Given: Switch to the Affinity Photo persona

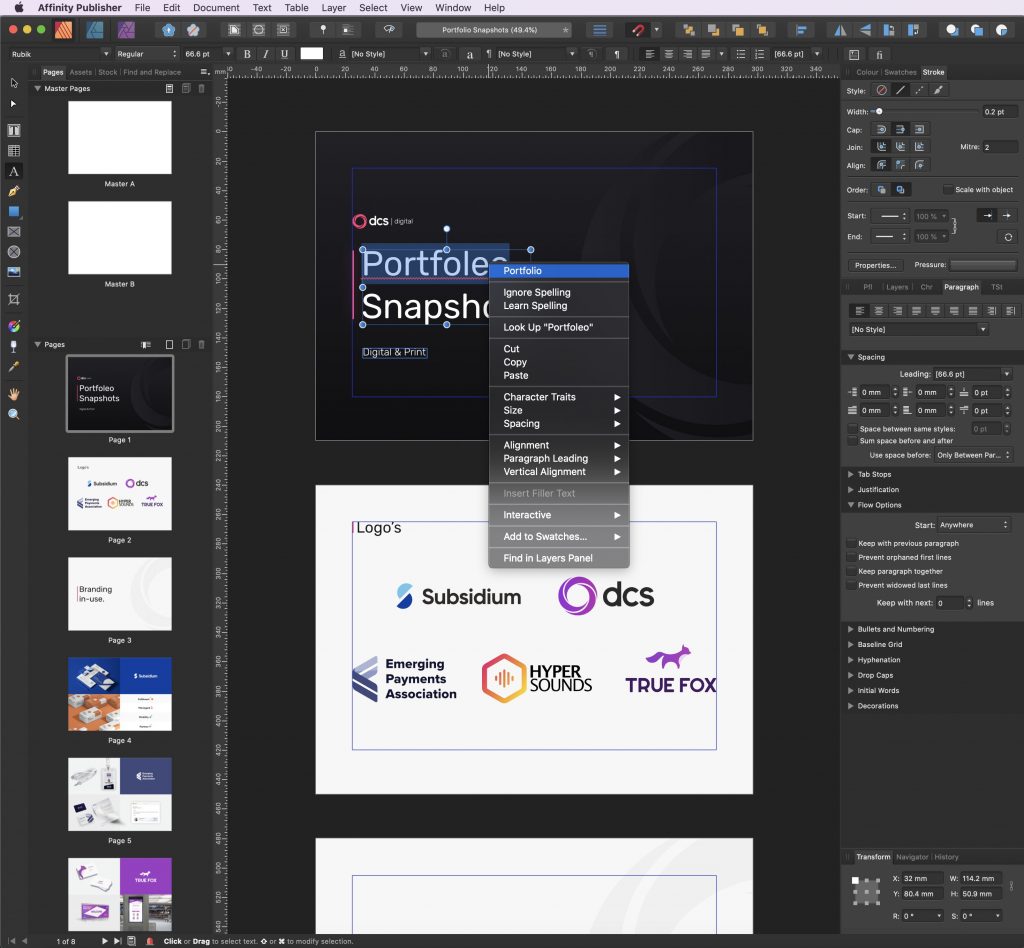Looking at the screenshot, I should [x=127, y=30].
